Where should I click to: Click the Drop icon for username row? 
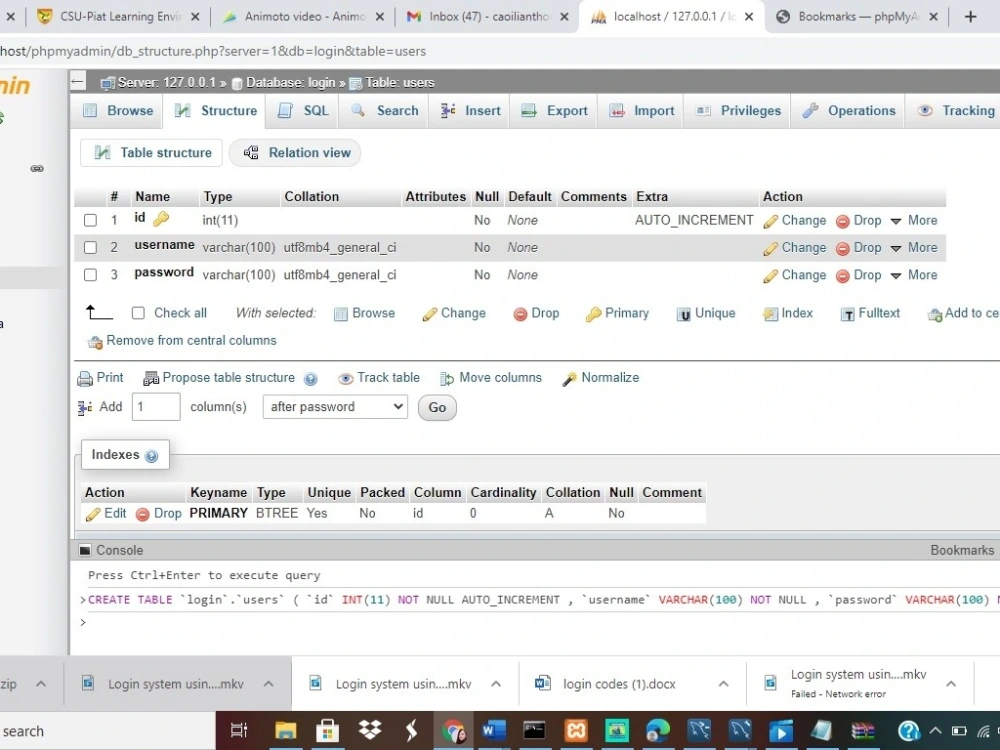[x=842, y=248]
